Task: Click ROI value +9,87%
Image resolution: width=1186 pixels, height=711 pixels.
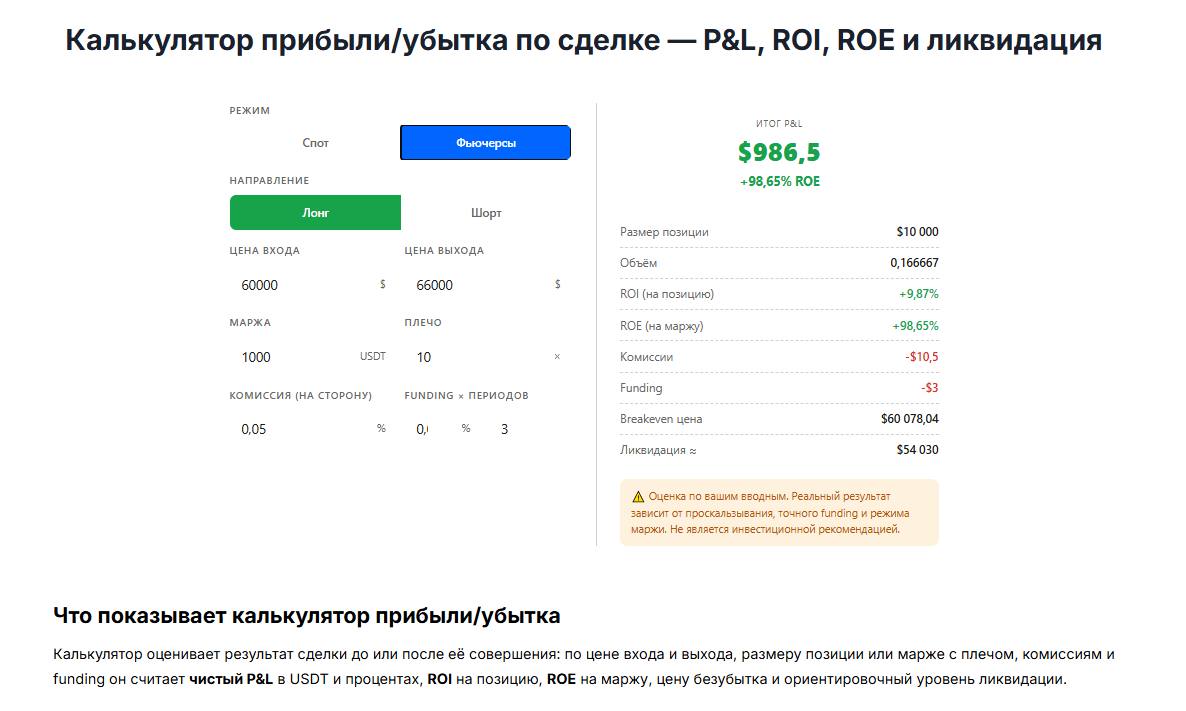Action: 918,294
